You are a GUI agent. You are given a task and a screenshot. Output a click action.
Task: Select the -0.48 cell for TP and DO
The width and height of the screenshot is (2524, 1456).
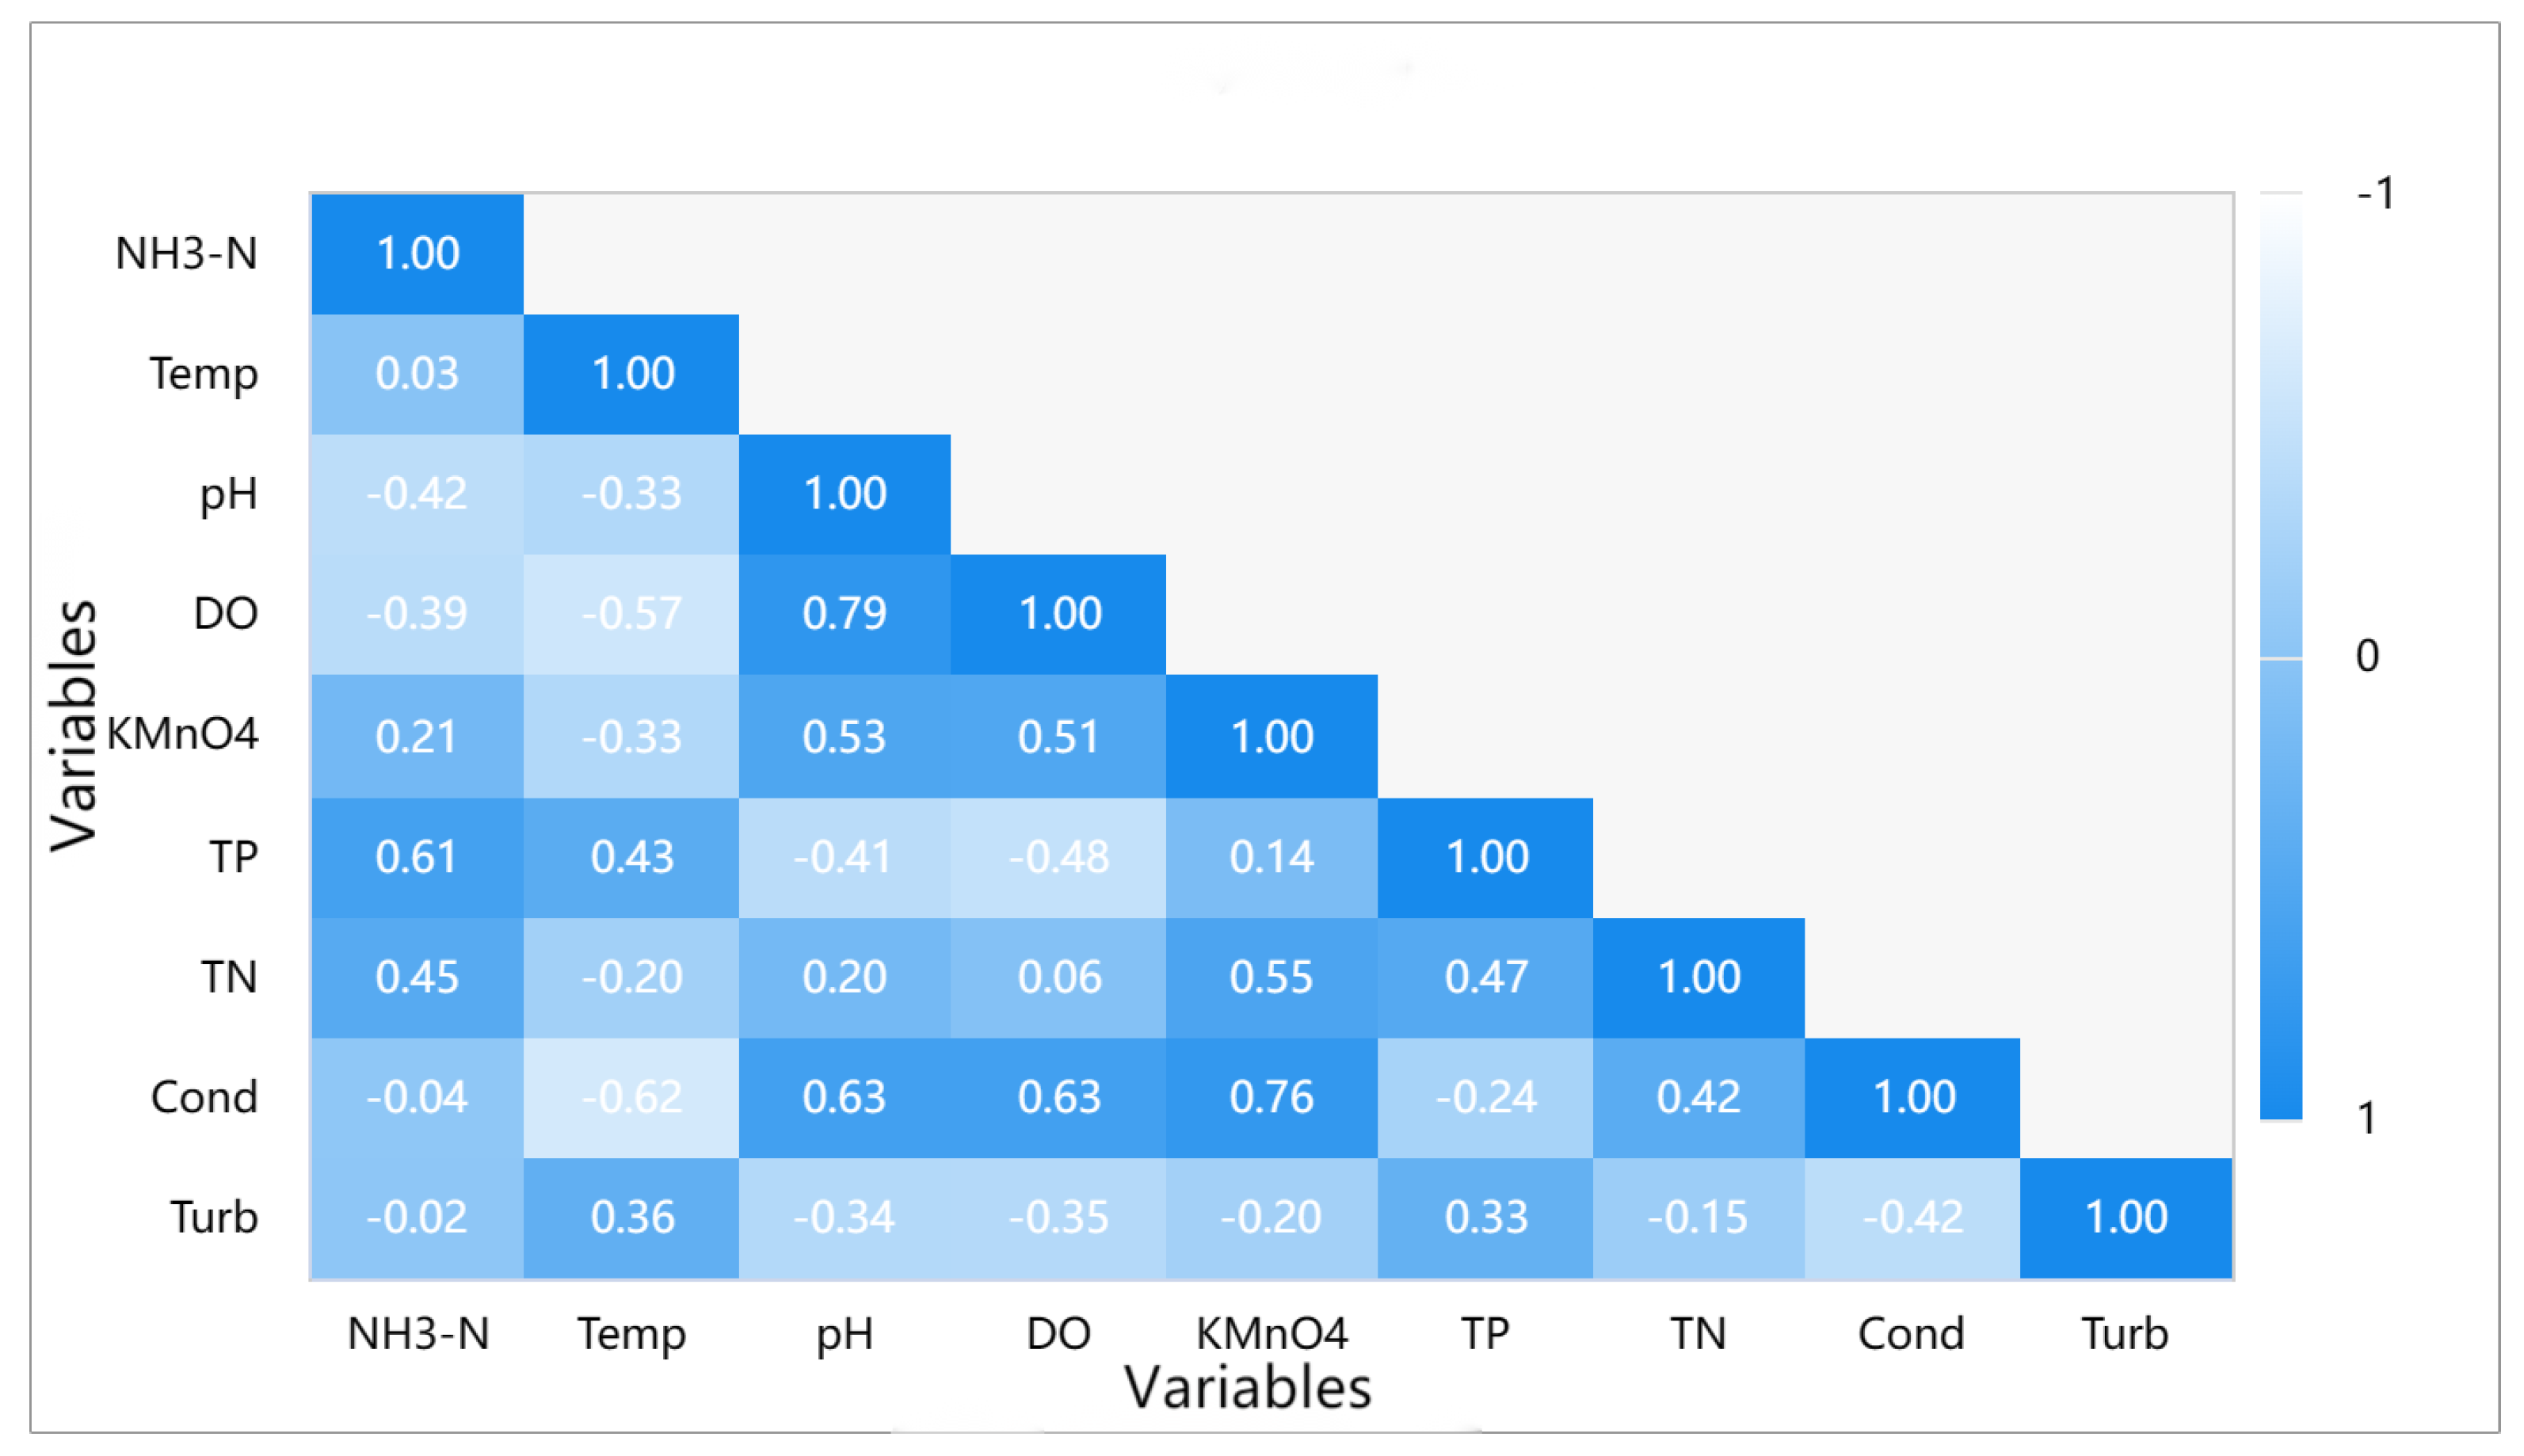(x=1058, y=858)
